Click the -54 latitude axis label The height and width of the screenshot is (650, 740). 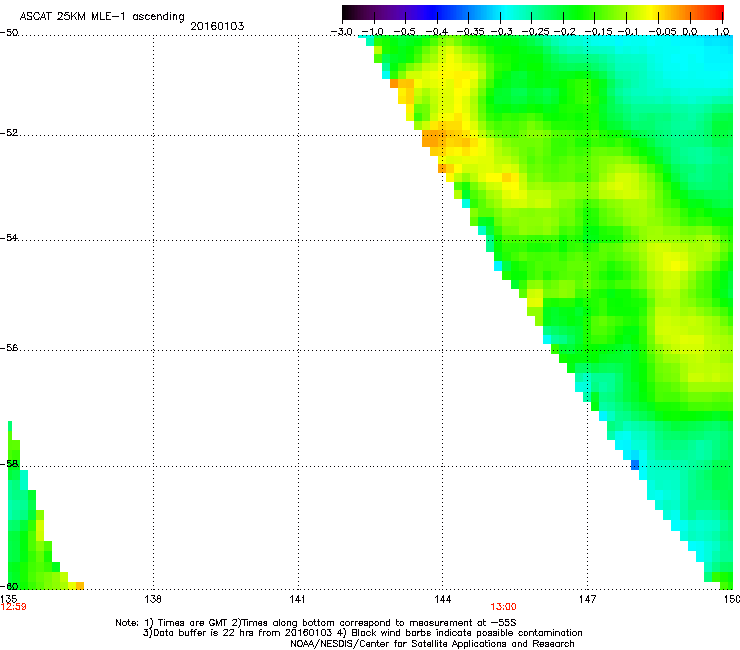[9, 237]
